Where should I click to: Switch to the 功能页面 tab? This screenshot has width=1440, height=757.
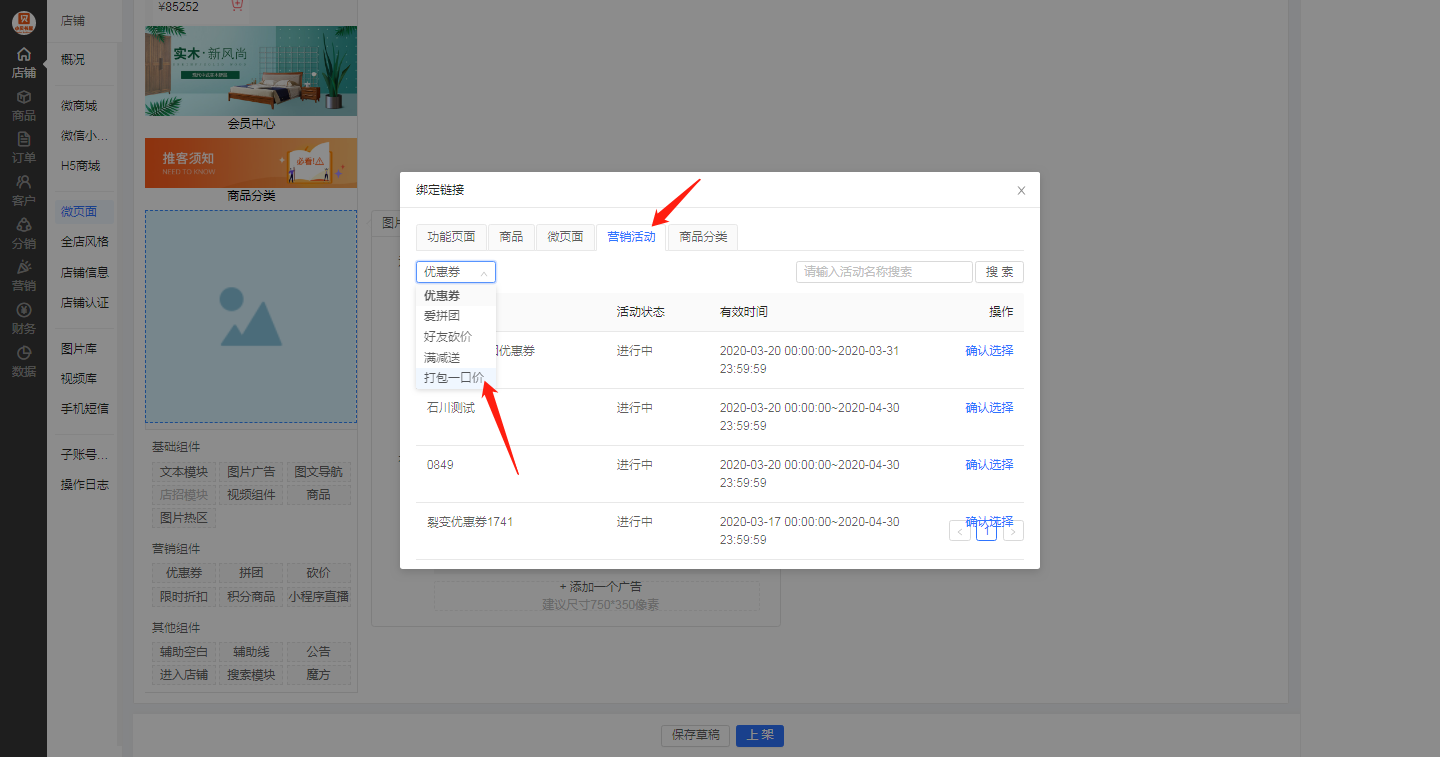point(450,237)
